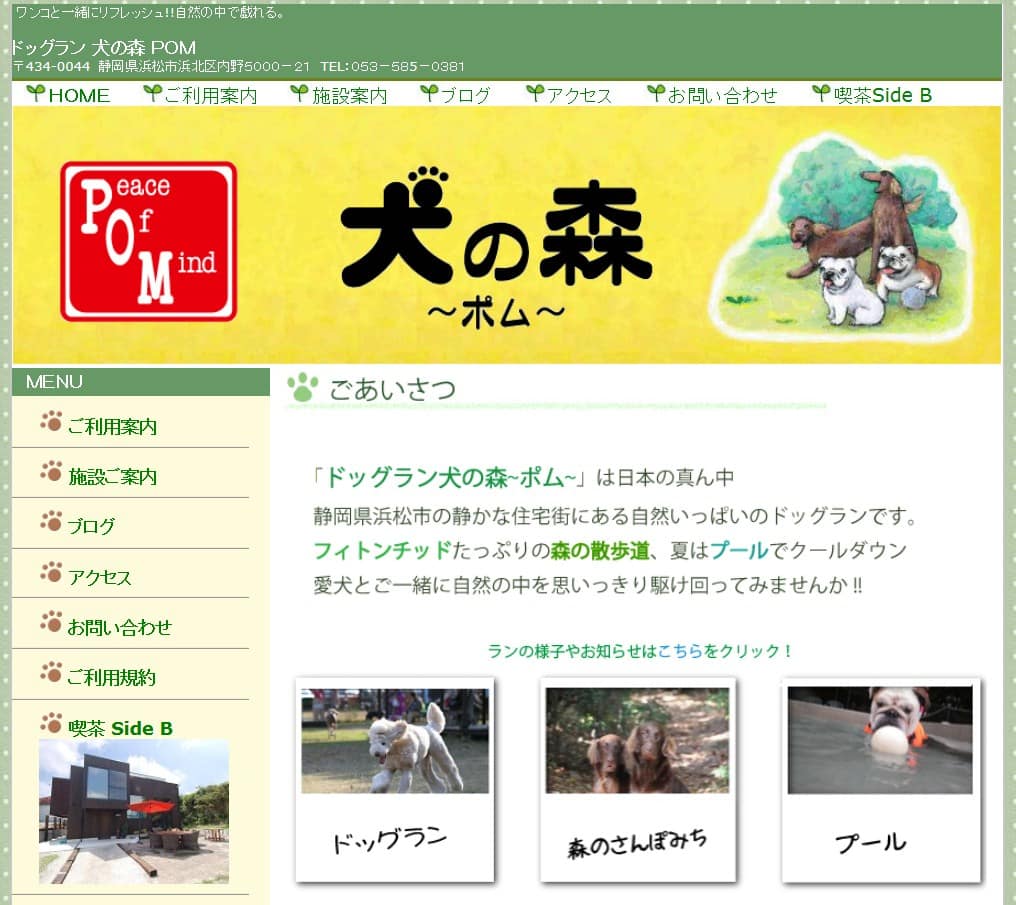Open the sidebar アクセス link
This screenshot has width=1016, height=905.
(99, 578)
